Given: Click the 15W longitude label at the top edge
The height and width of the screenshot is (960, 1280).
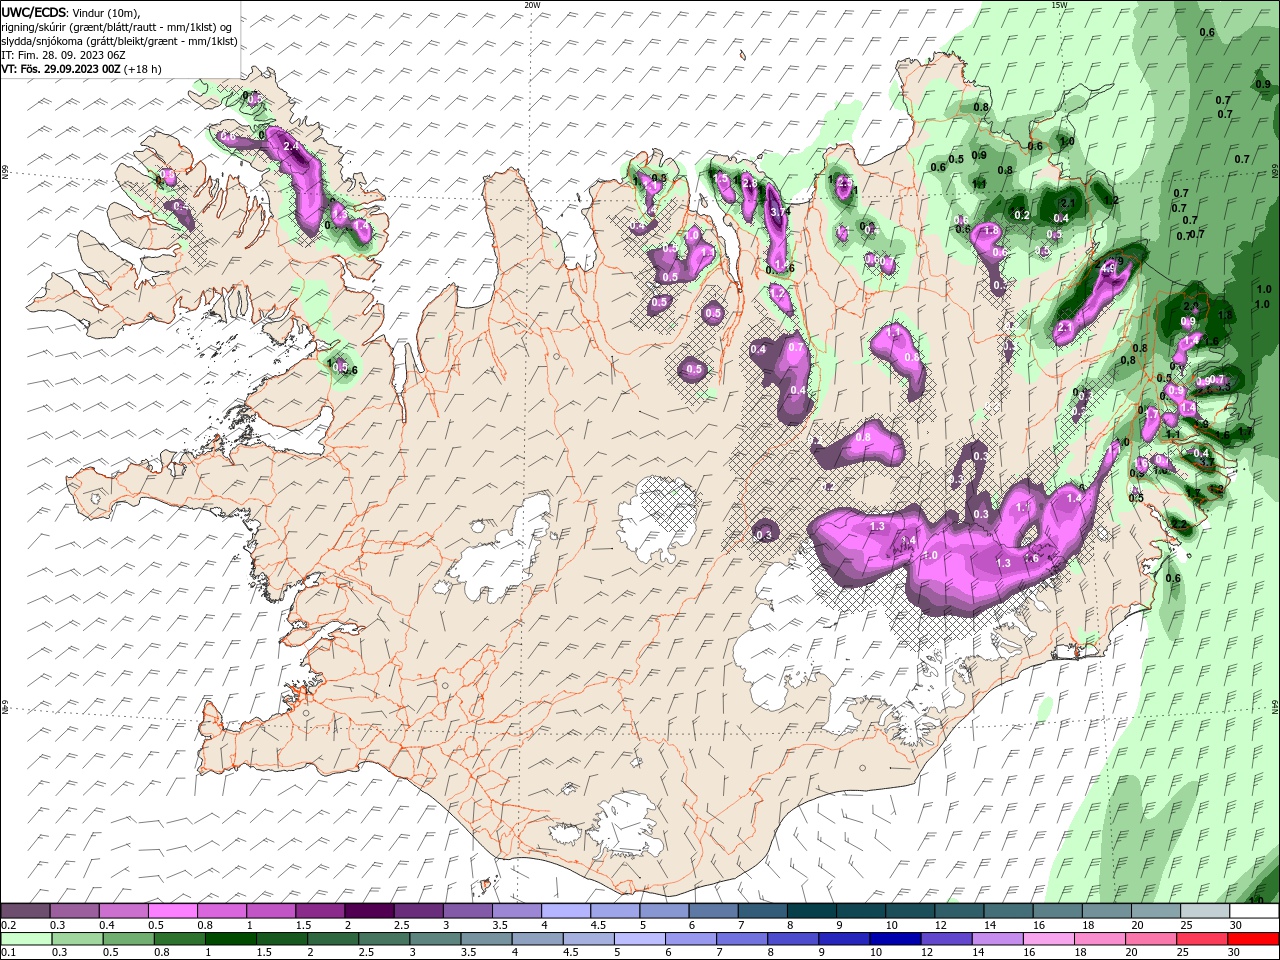Looking at the screenshot, I should coord(1059,5).
